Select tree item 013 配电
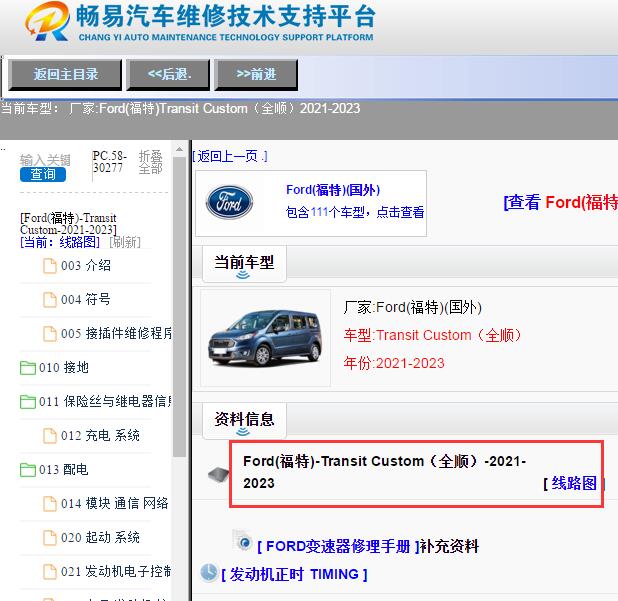This screenshot has height=601, width=618. coord(64,470)
